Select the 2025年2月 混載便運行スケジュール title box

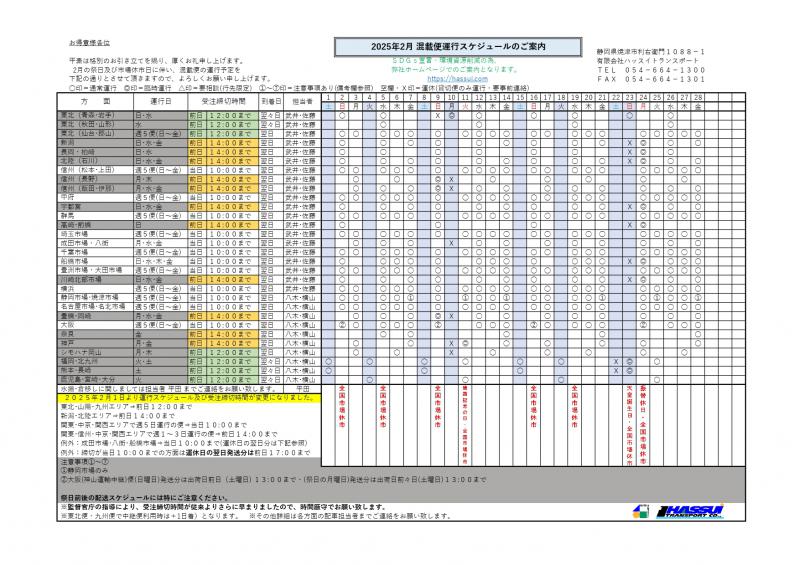[458, 46]
